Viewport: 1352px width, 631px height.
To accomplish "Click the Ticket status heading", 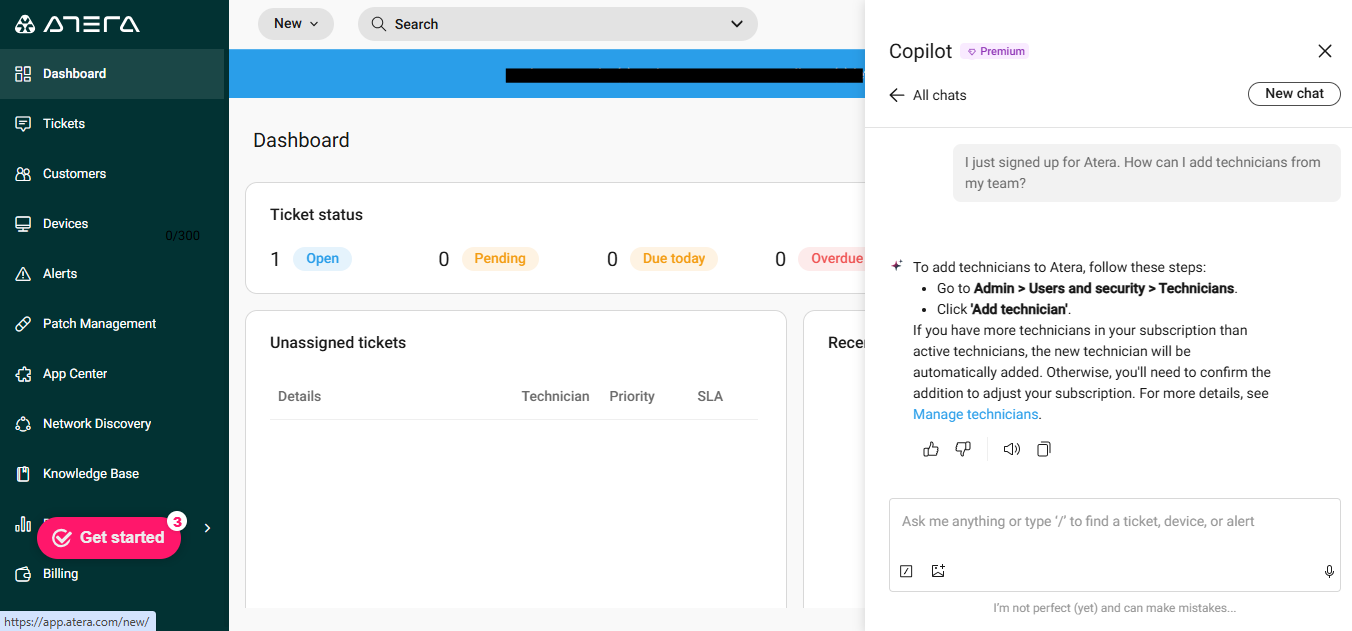I will pyautogui.click(x=316, y=215).
